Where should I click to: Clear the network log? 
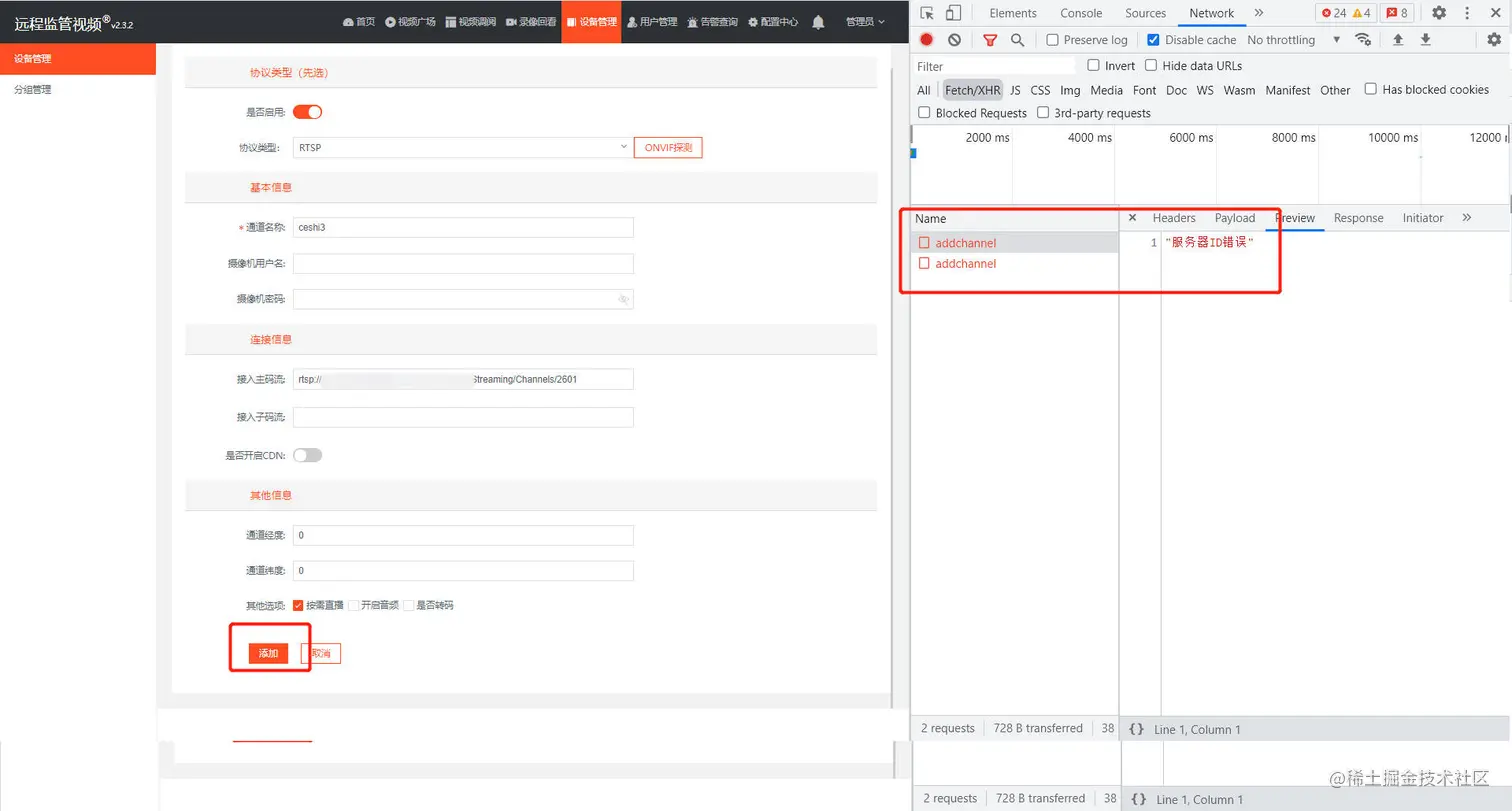pyautogui.click(x=954, y=40)
